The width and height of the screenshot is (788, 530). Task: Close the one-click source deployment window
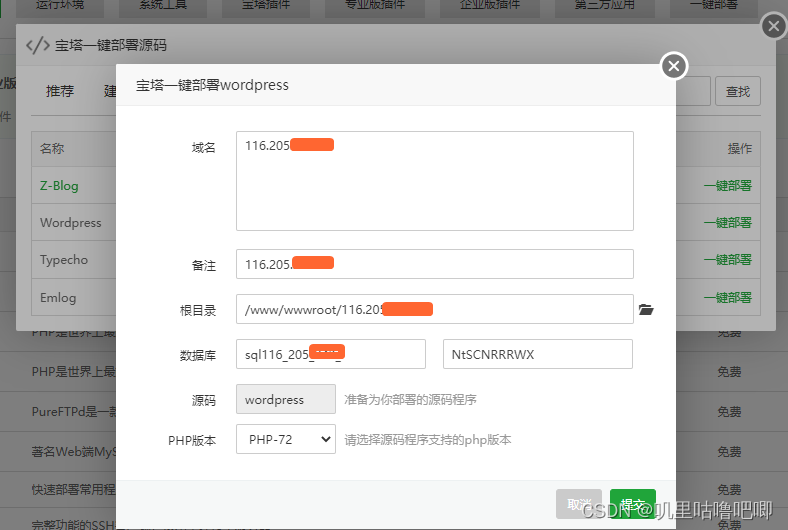point(774,26)
